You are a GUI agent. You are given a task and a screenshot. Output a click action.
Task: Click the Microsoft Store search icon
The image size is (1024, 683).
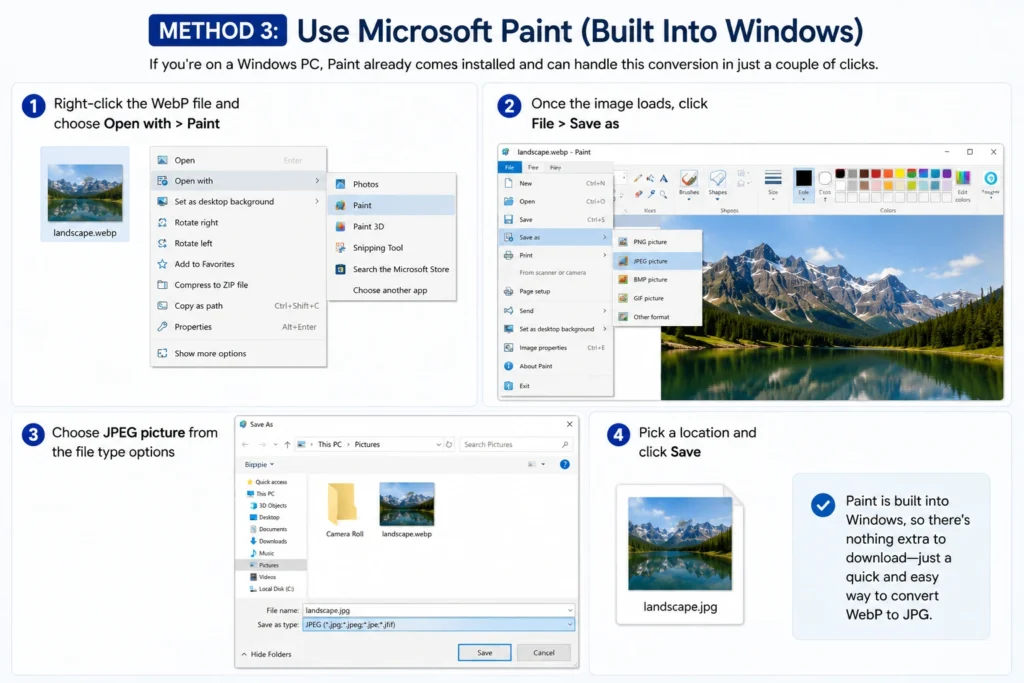(x=340, y=269)
